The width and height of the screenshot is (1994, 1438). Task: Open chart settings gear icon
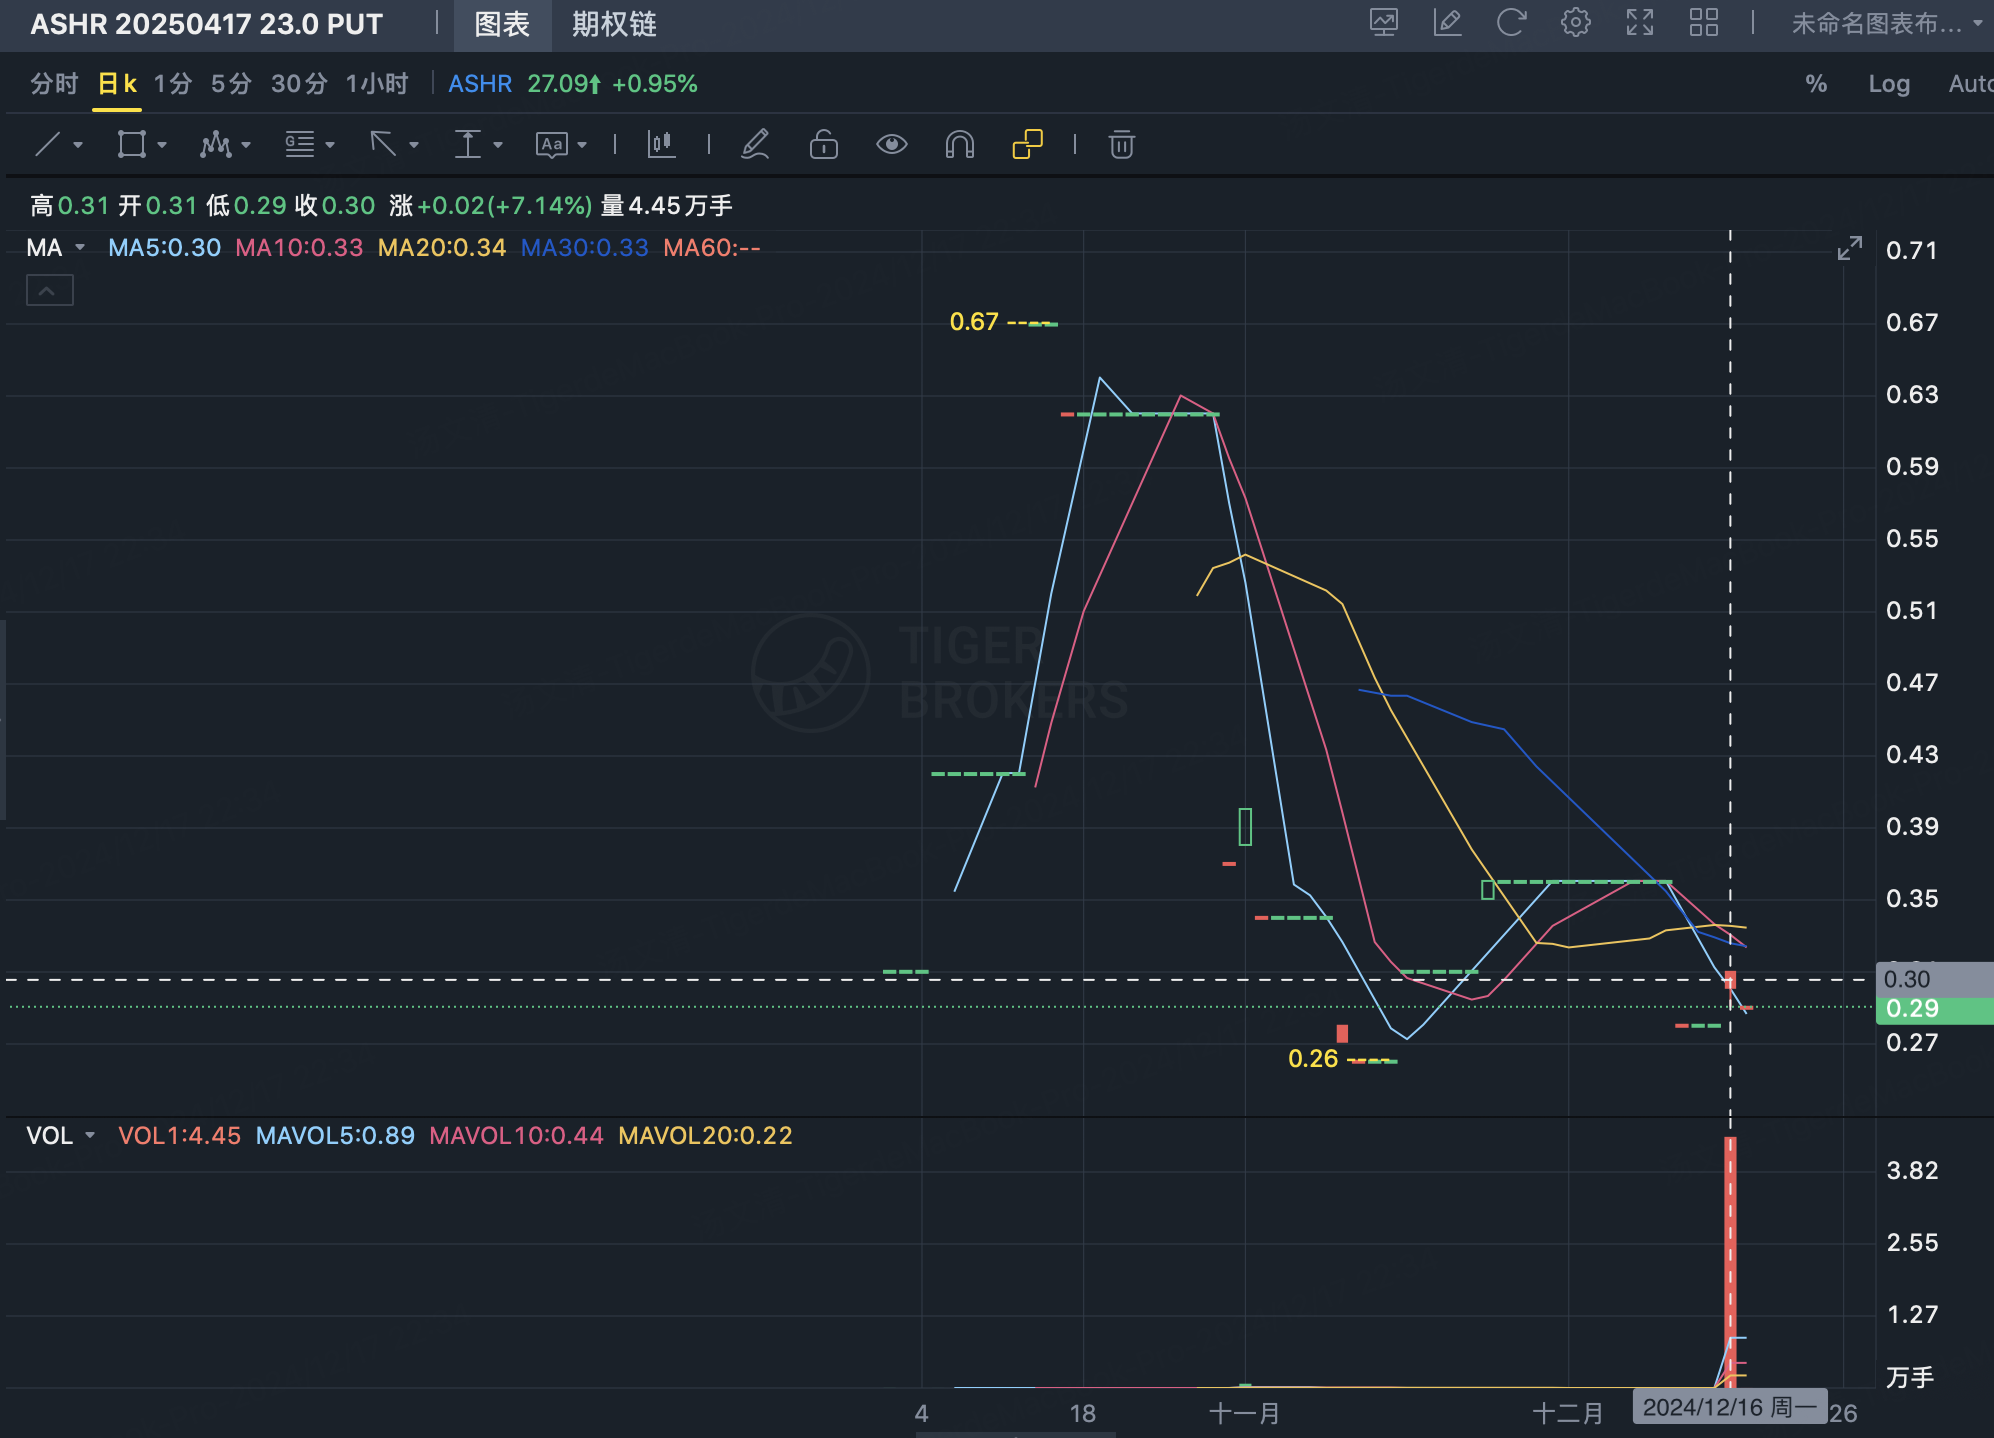pos(1575,23)
